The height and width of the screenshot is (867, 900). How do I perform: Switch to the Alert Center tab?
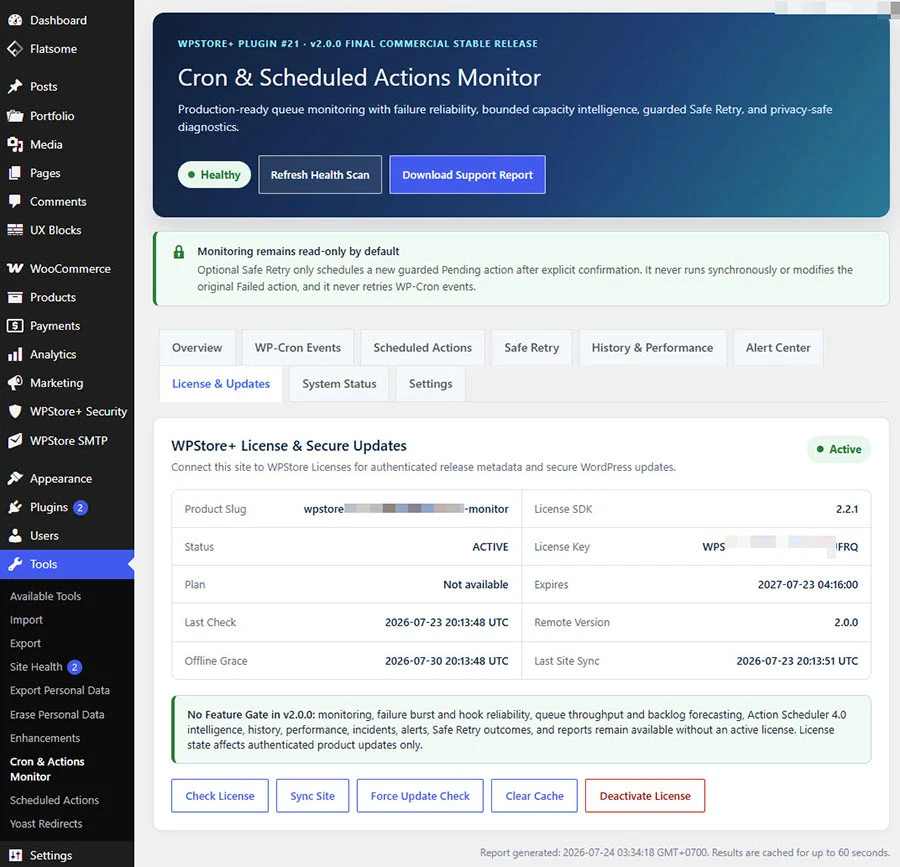(x=778, y=348)
